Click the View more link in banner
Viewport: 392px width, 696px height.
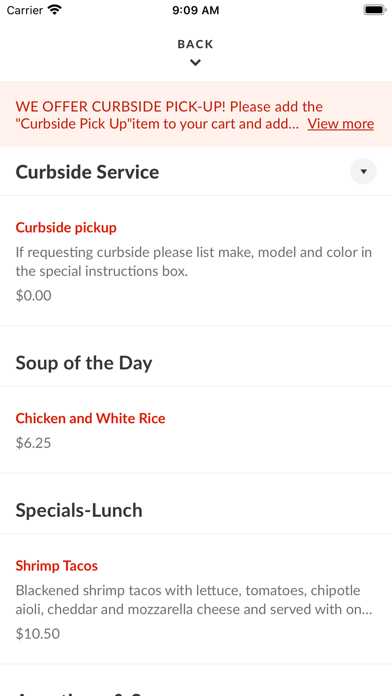[341, 124]
